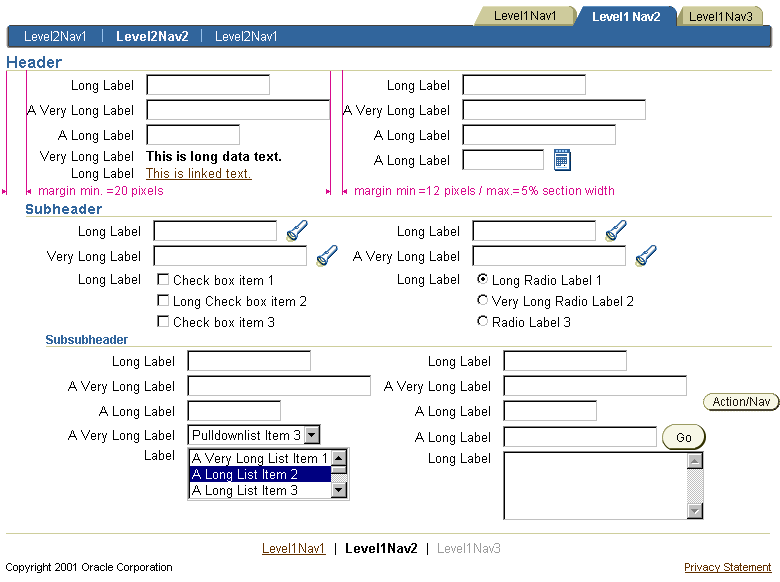Open Level2Nav2 in blue navigation bar
The image size is (780, 582).
[x=152, y=36]
